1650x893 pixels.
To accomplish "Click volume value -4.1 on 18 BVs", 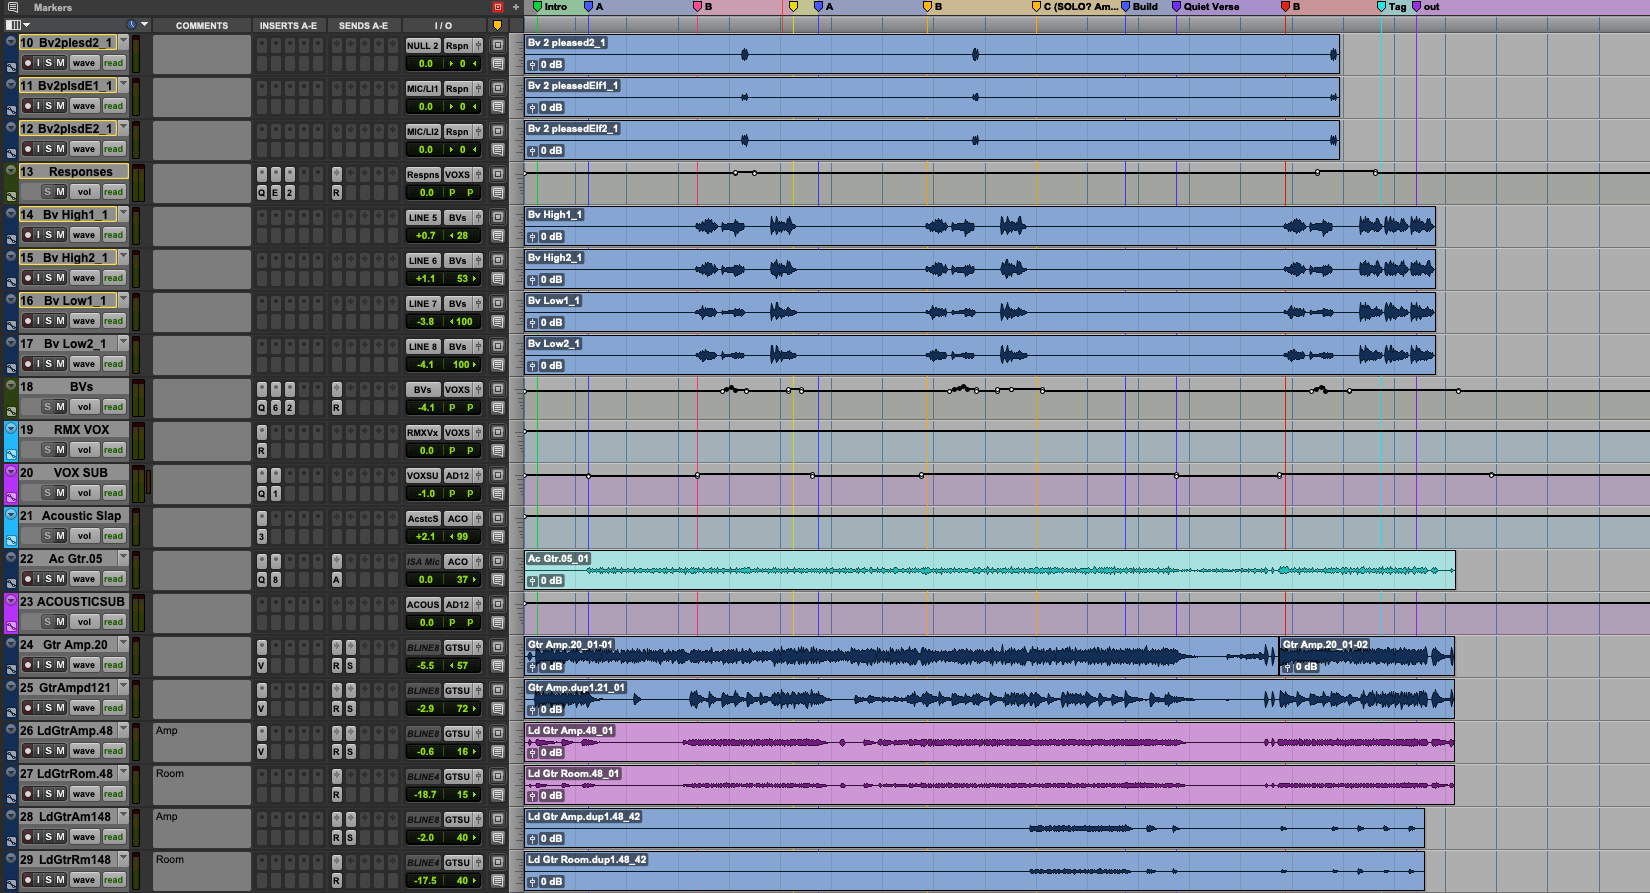I will (426, 407).
